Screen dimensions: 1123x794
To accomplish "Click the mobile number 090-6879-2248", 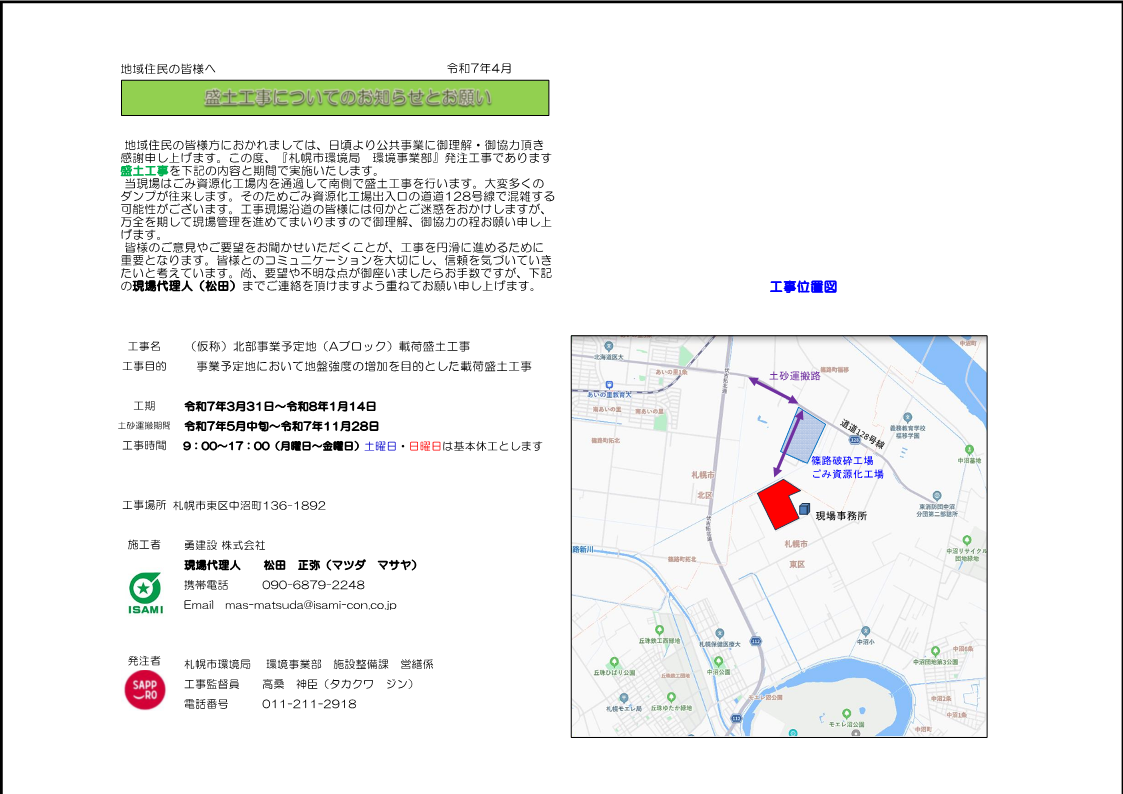I will pyautogui.click(x=313, y=585).
